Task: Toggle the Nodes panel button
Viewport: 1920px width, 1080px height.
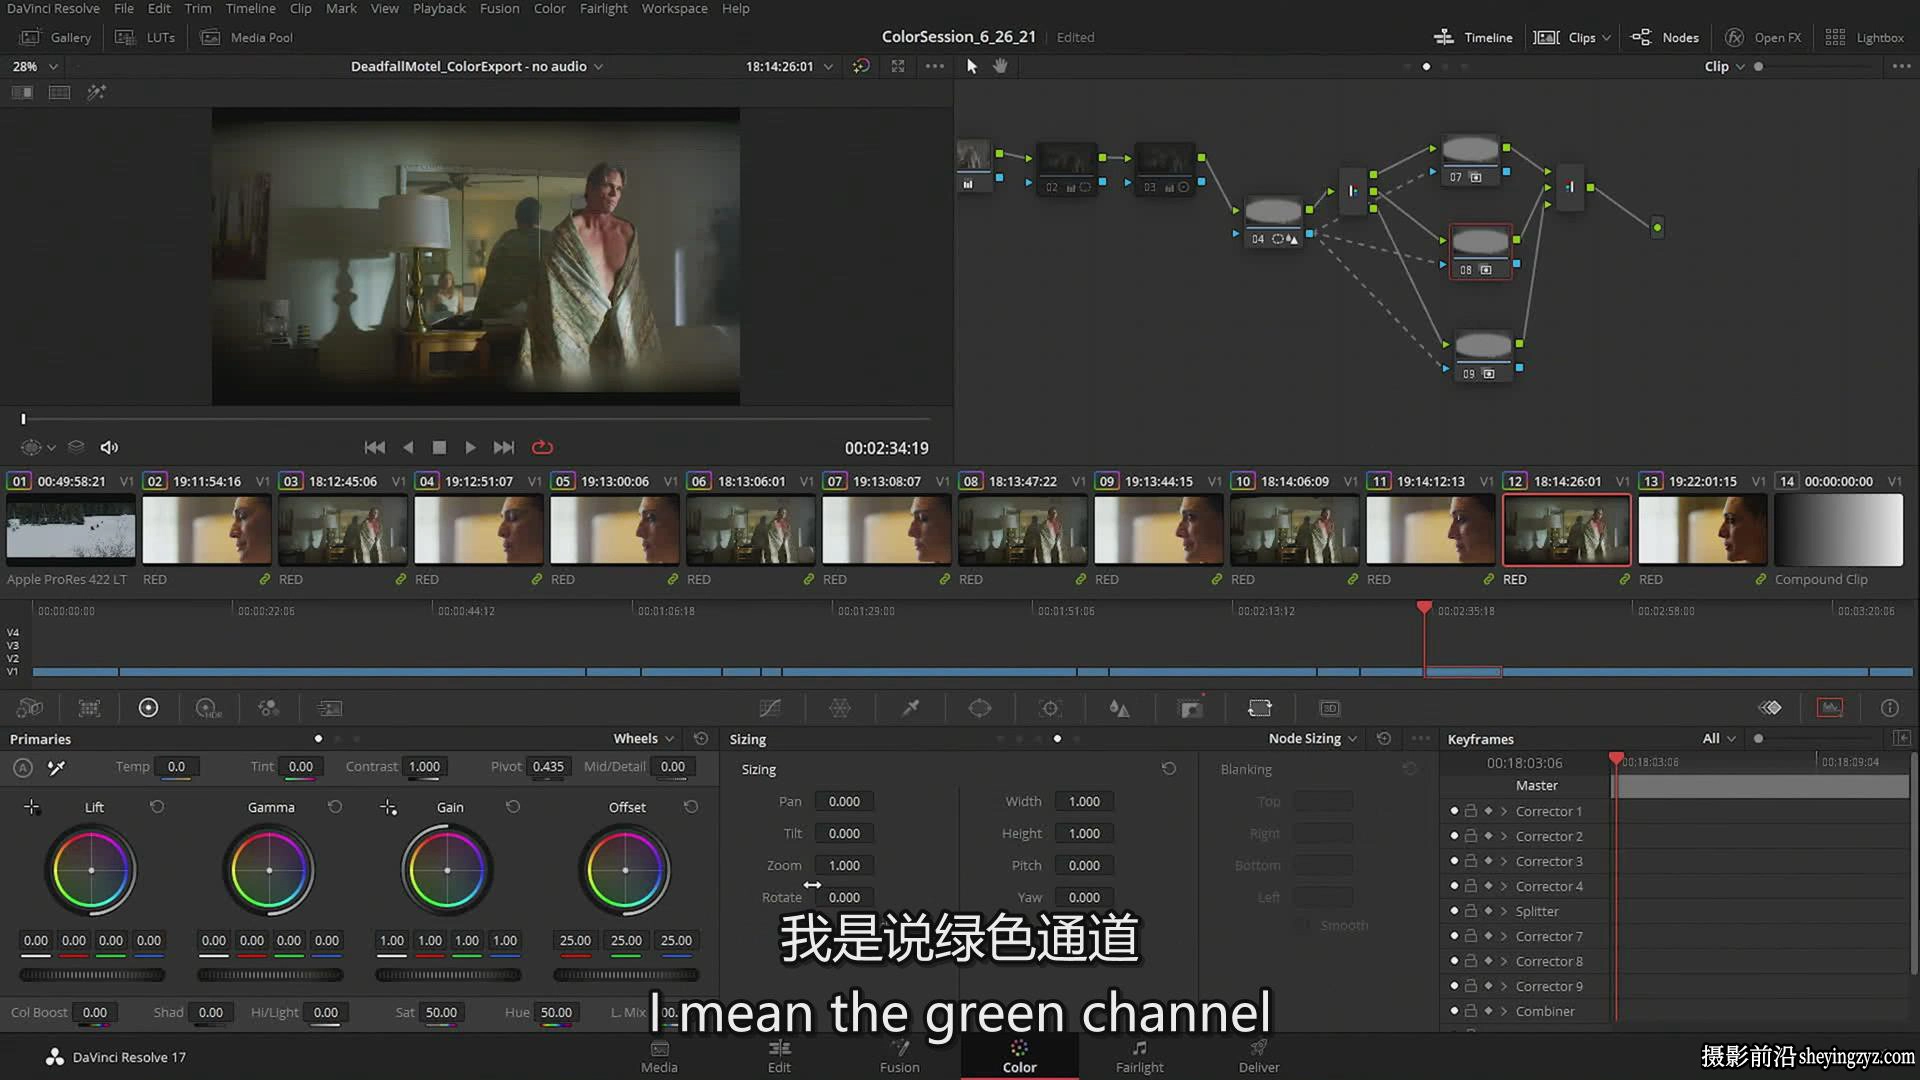Action: click(1665, 37)
